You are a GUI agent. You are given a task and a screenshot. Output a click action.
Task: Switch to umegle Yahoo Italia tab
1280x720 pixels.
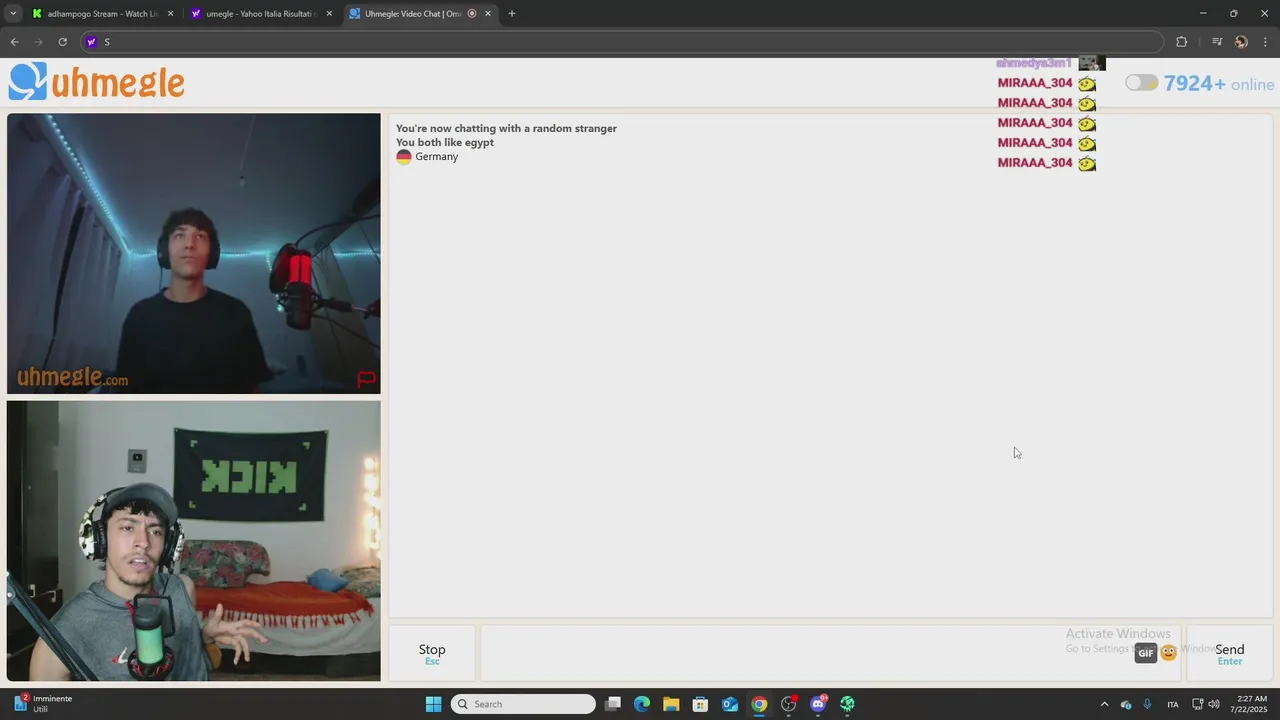[260, 14]
